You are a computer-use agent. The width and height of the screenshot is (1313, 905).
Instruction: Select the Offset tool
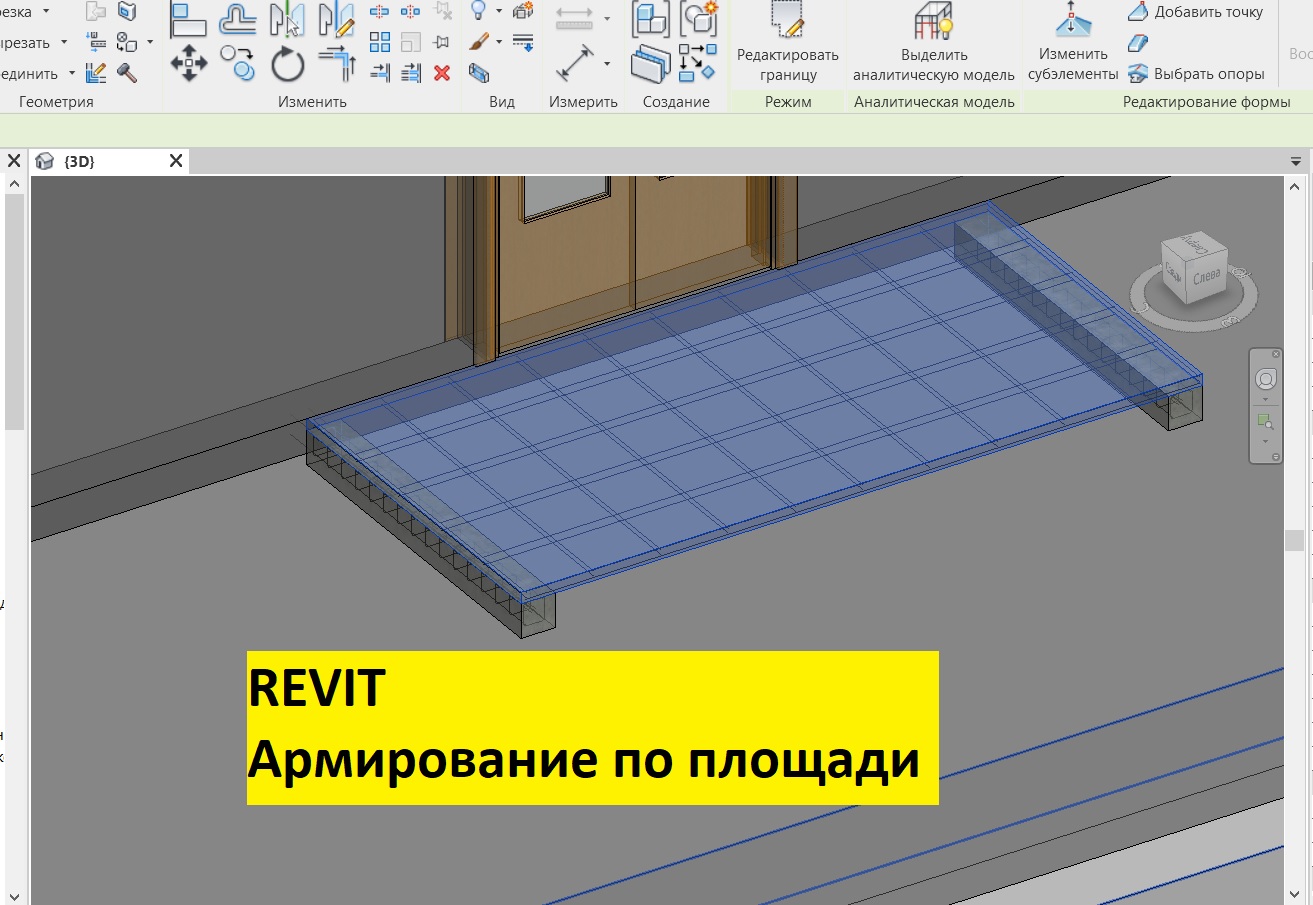[238, 19]
